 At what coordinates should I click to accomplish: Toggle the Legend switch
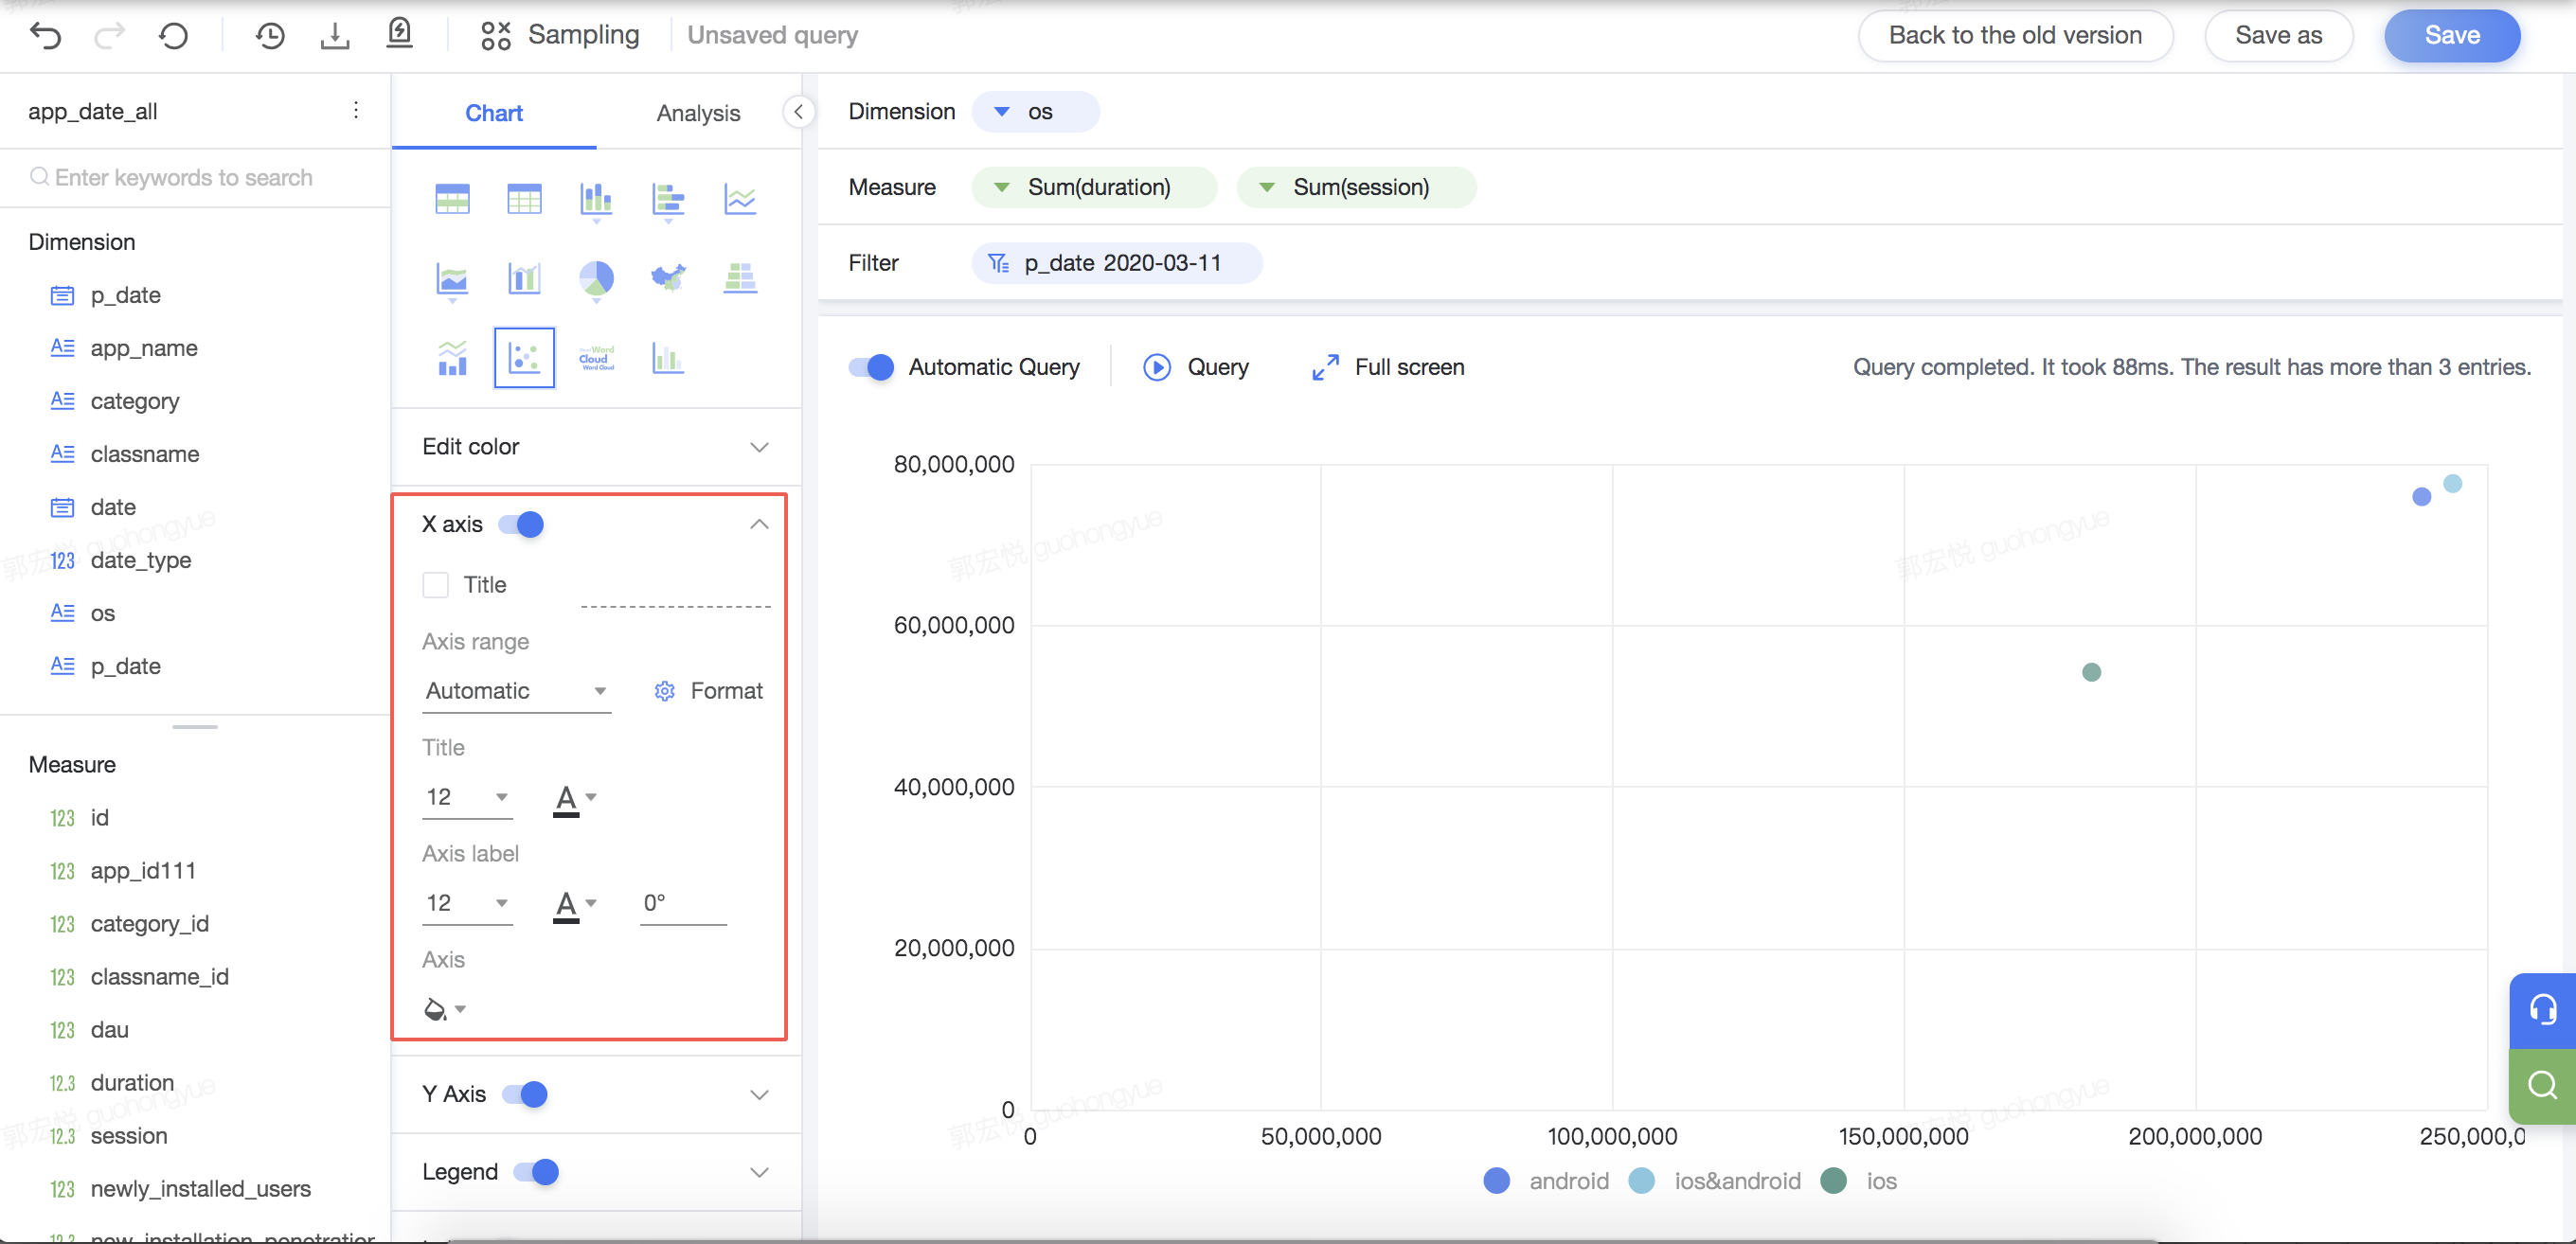pos(536,1171)
